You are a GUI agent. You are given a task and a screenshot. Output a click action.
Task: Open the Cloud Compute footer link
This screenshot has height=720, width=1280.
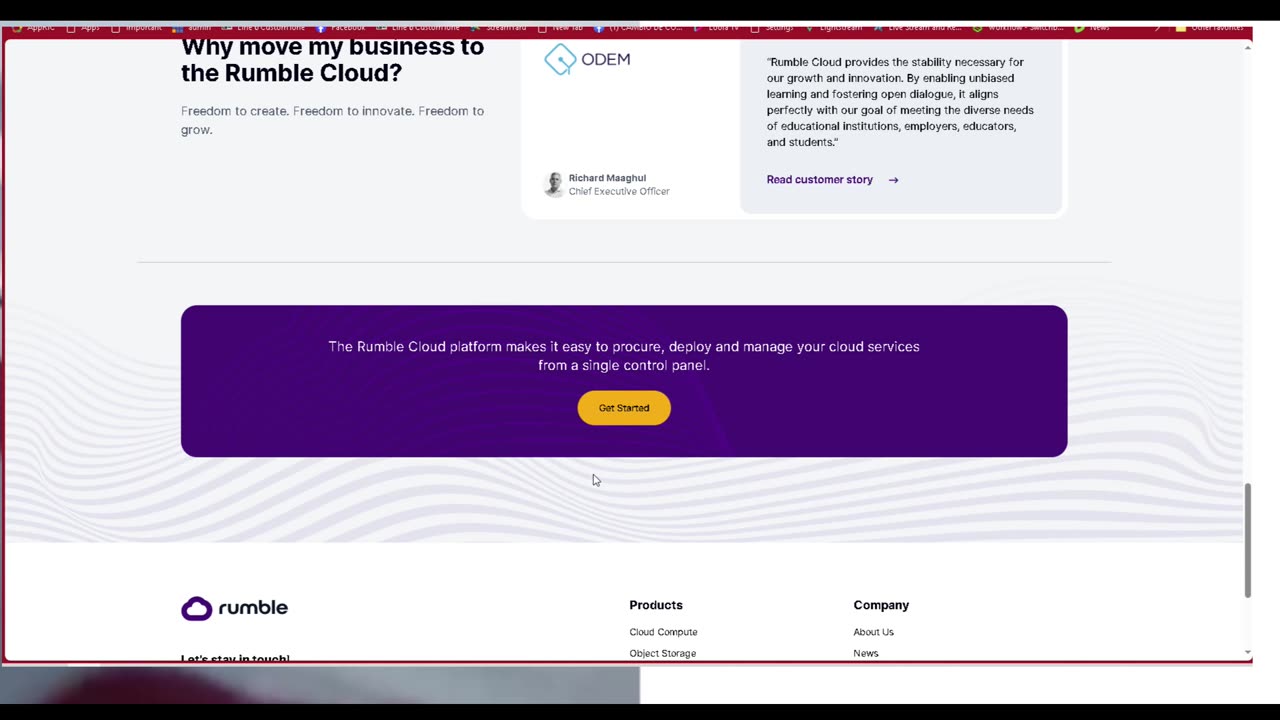click(x=663, y=632)
